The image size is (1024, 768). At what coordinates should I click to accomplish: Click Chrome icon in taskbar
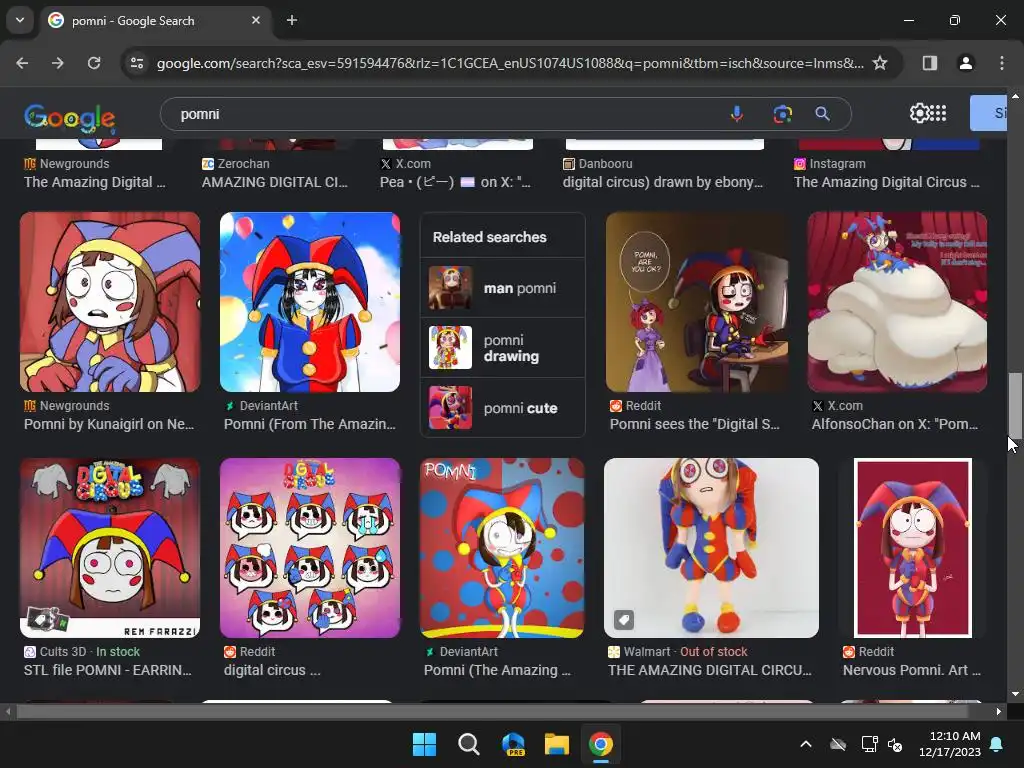click(x=601, y=744)
